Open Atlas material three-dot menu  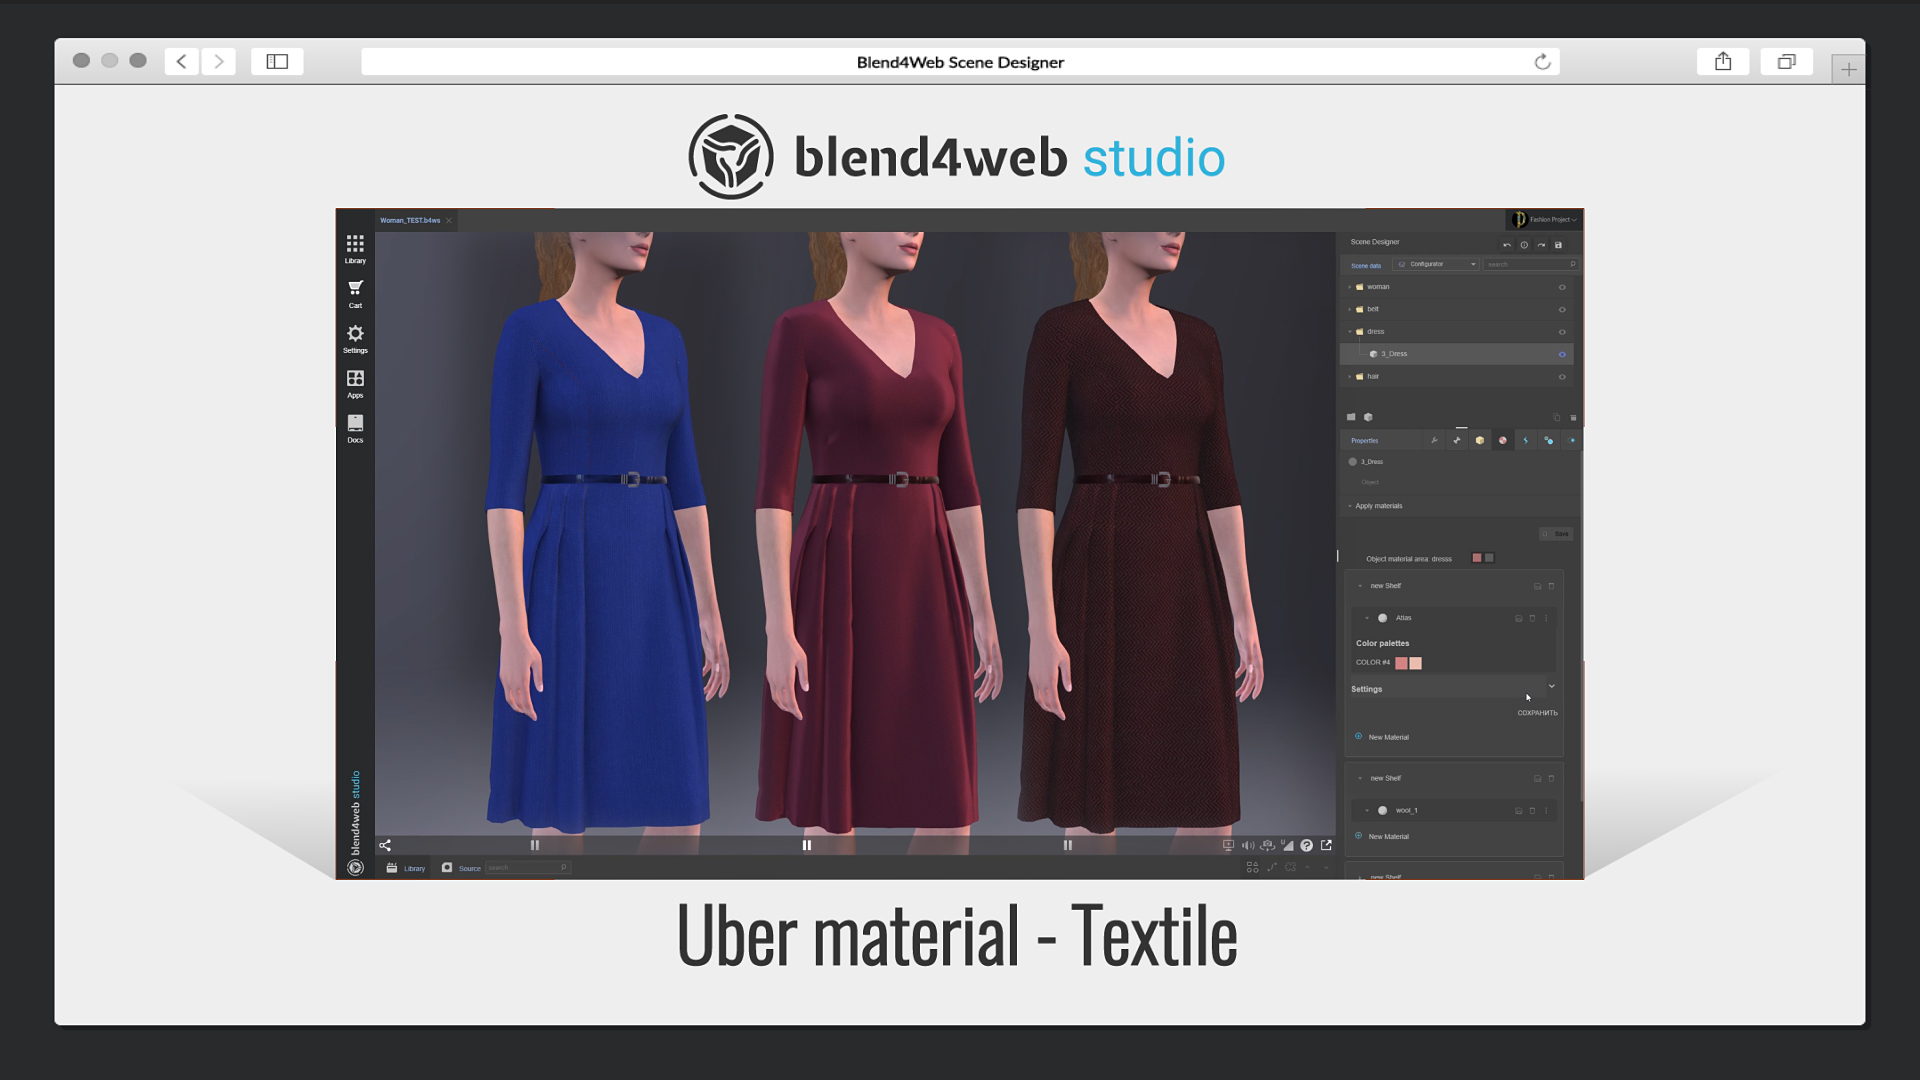point(1546,618)
